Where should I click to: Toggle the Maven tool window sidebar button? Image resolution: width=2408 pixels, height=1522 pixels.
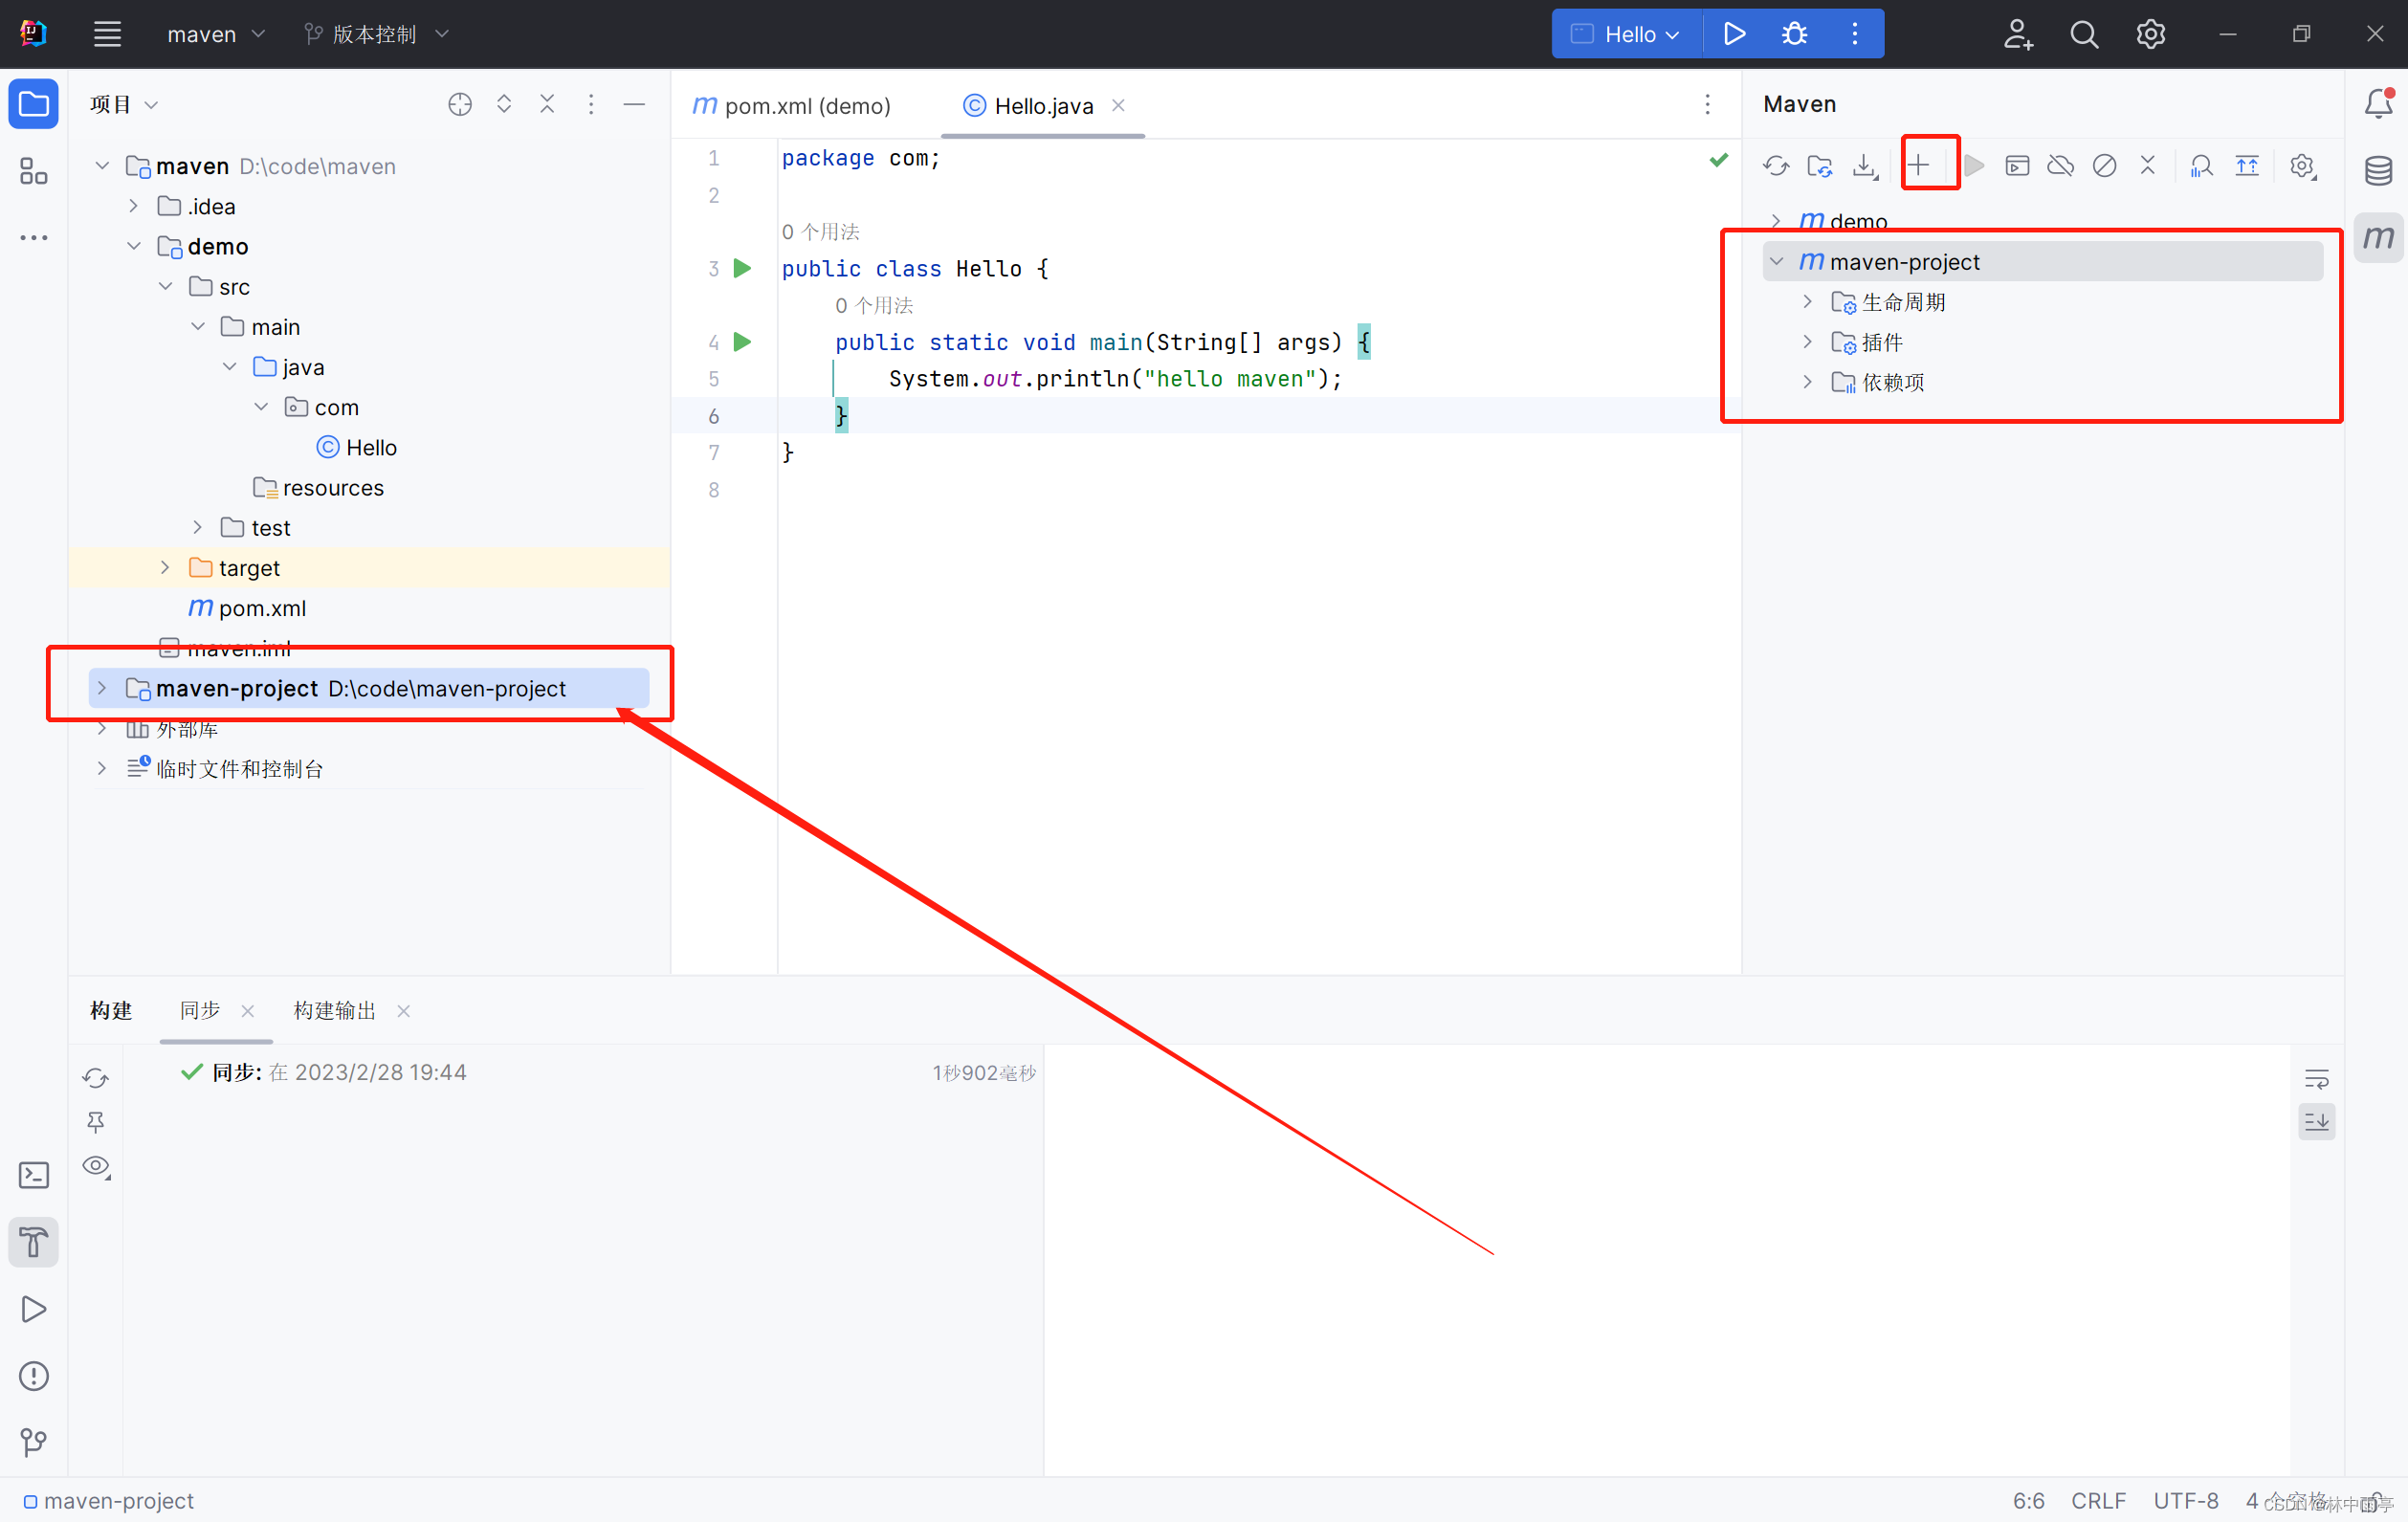(2378, 238)
